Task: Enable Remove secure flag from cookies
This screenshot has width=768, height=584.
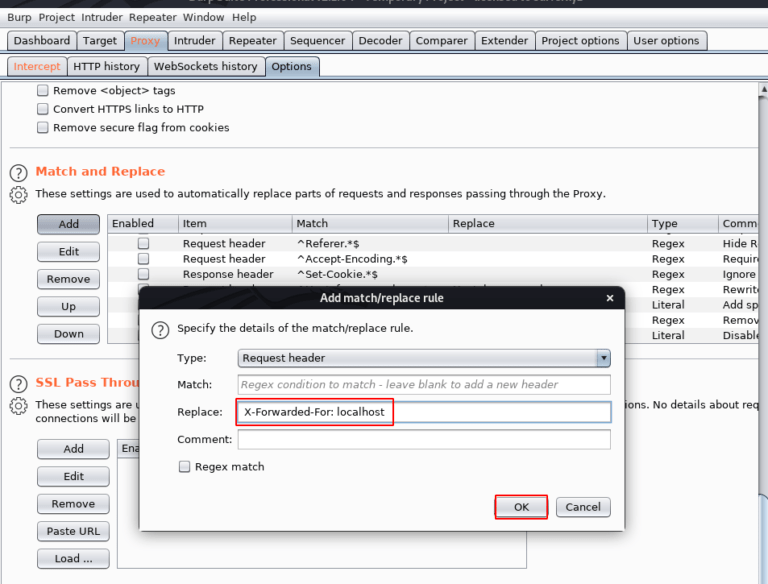Action: (x=43, y=128)
